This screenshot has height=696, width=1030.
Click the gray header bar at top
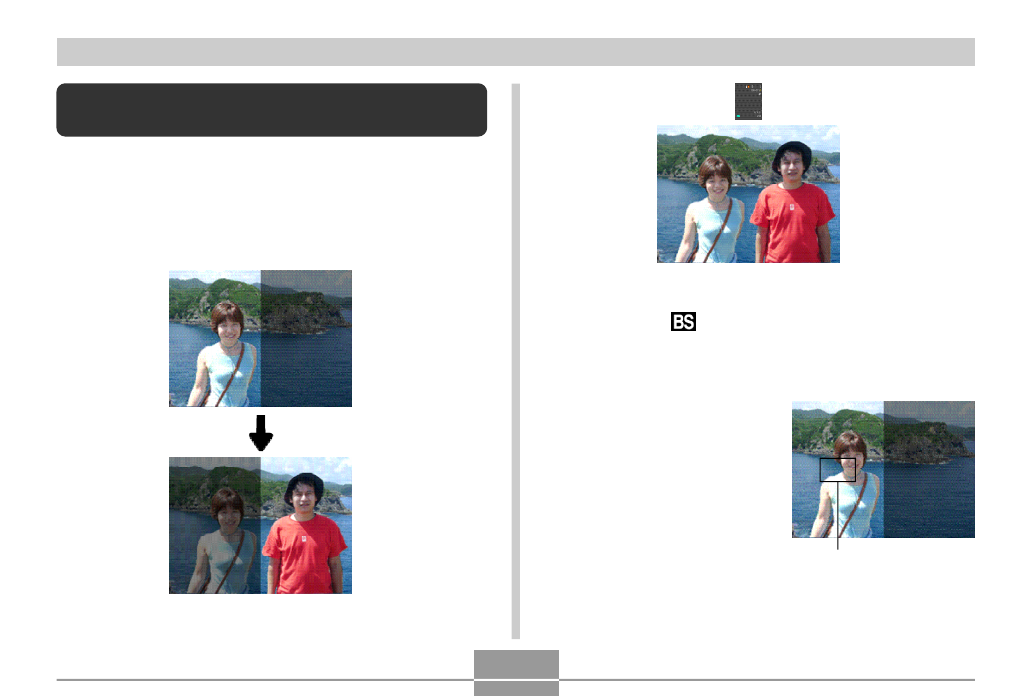coord(516,52)
